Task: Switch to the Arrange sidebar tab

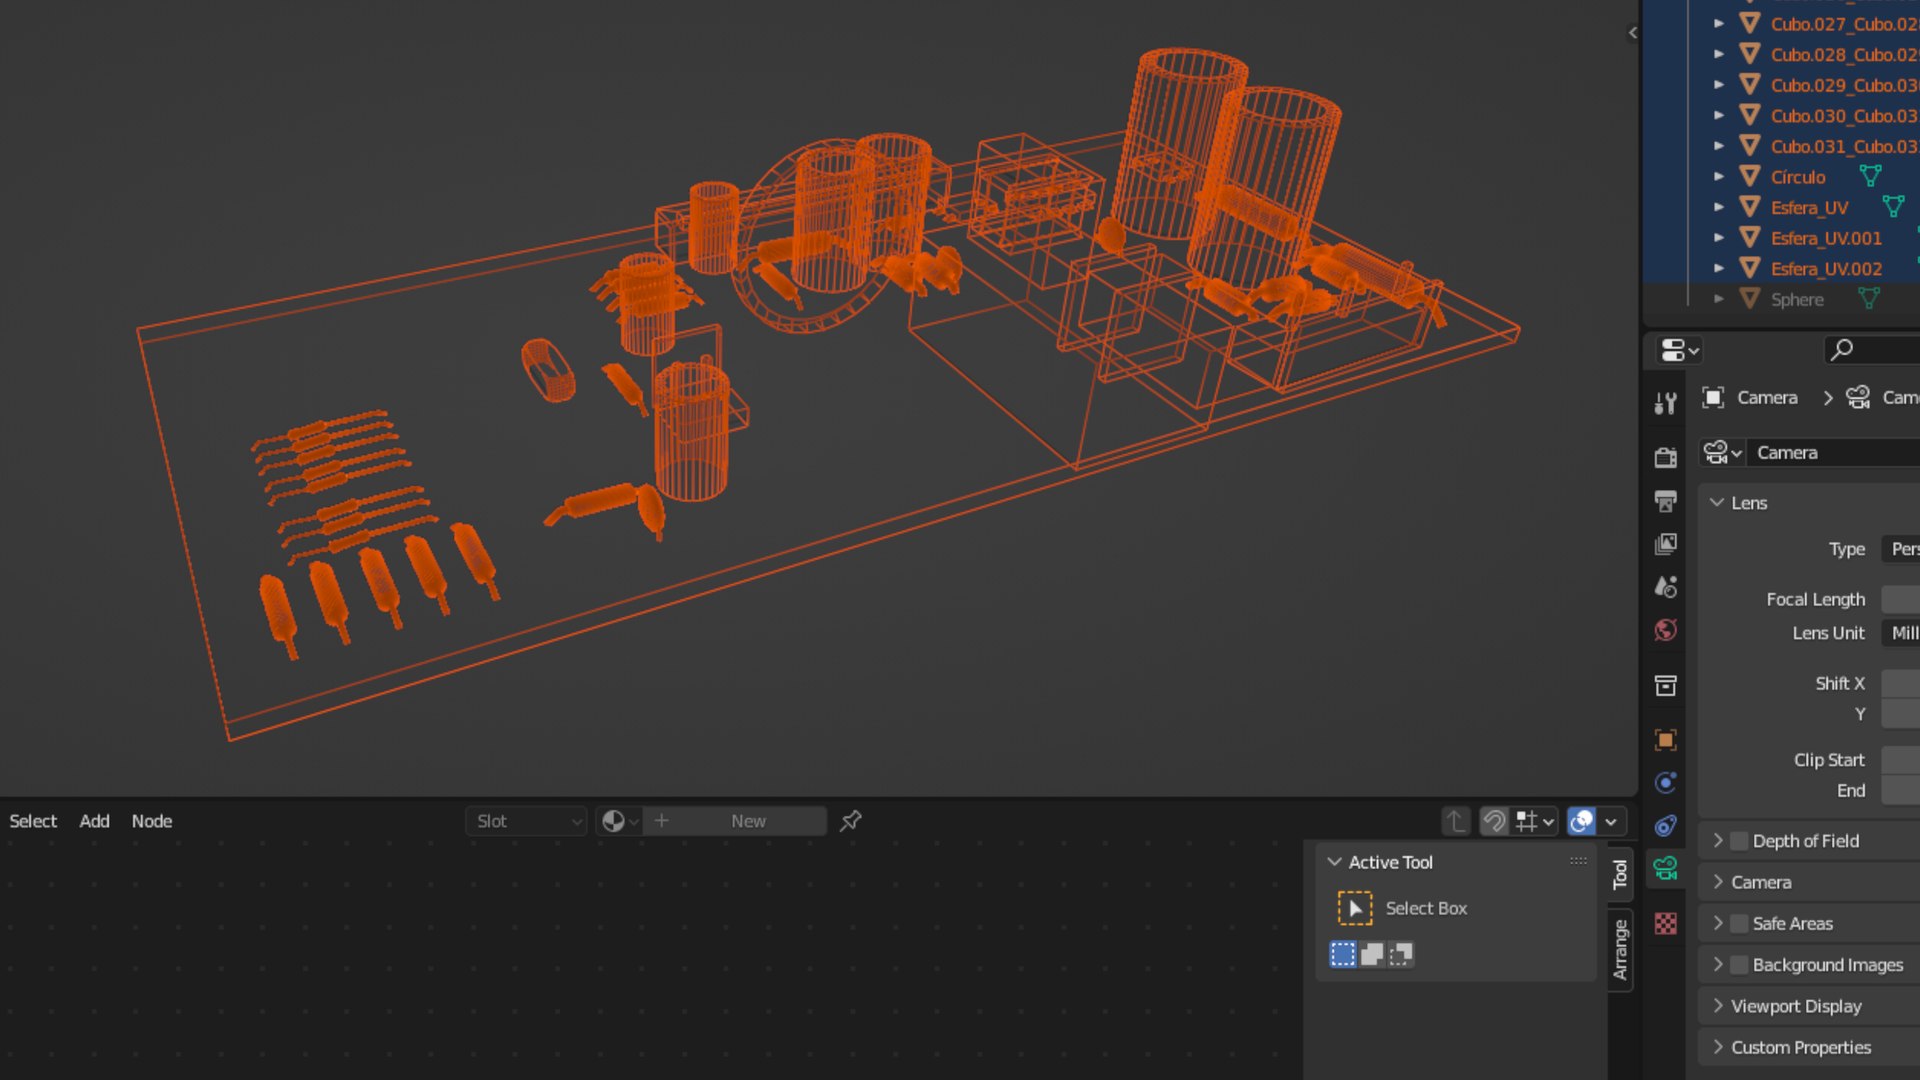Action: pyautogui.click(x=1620, y=949)
